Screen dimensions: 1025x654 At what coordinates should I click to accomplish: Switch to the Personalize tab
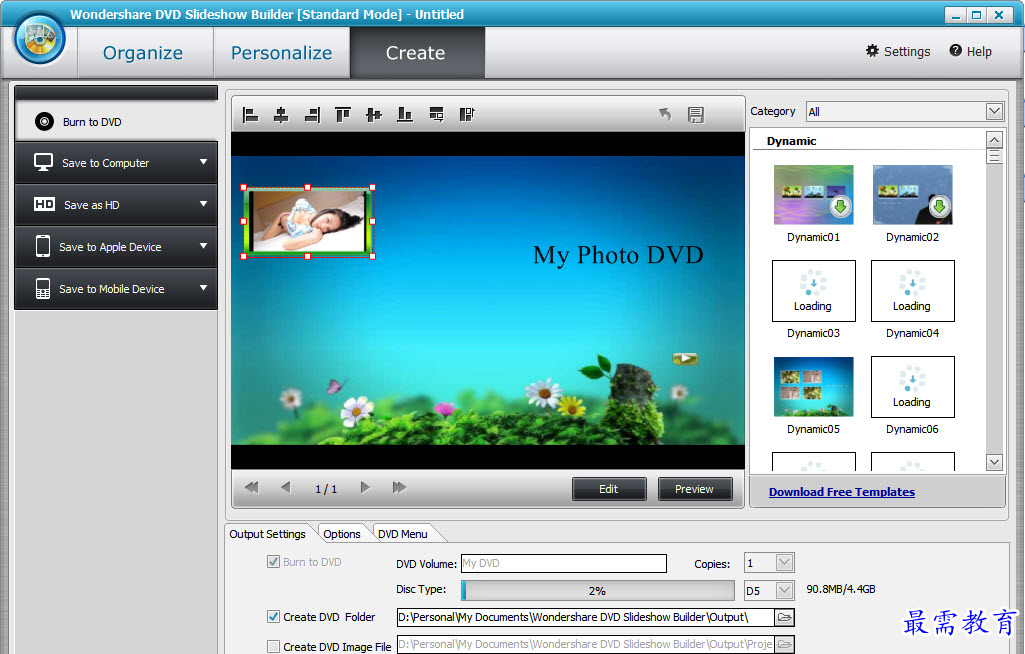281,53
